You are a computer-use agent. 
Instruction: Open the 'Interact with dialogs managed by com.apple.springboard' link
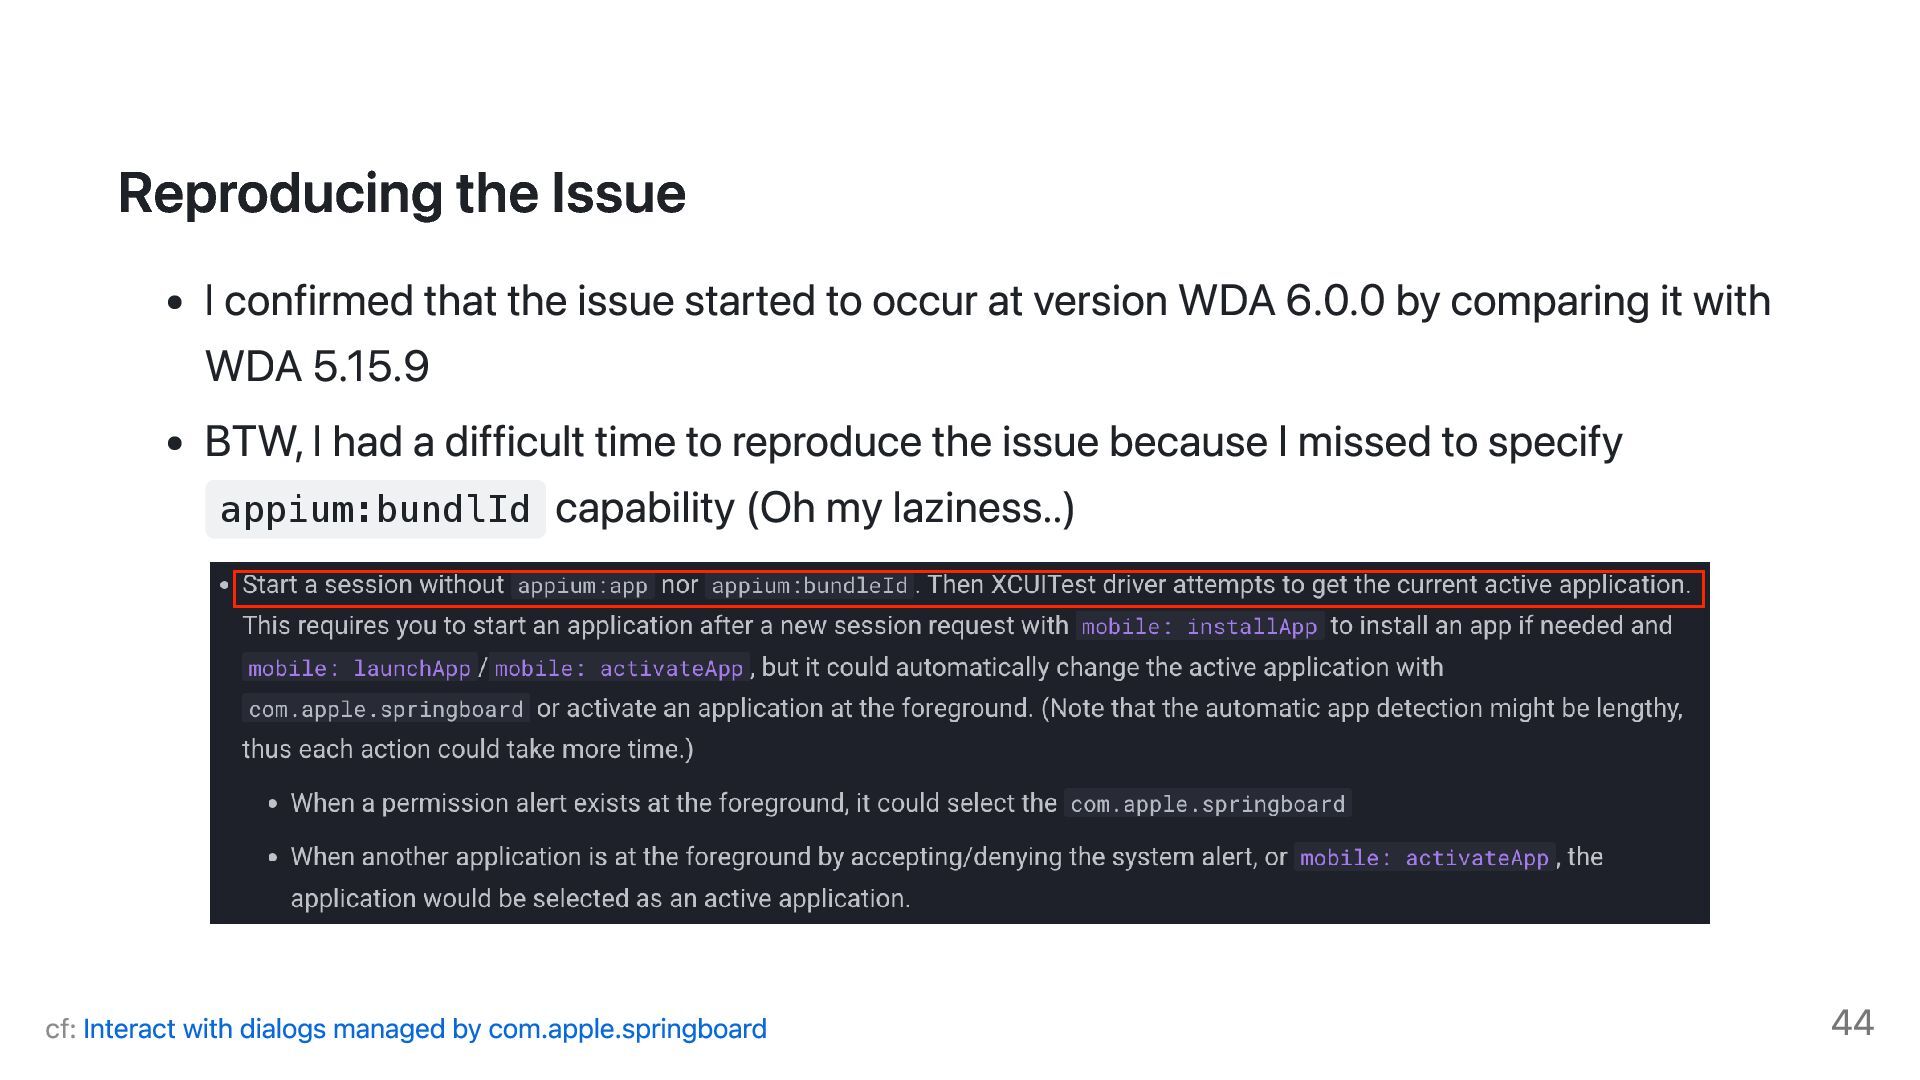(424, 1029)
